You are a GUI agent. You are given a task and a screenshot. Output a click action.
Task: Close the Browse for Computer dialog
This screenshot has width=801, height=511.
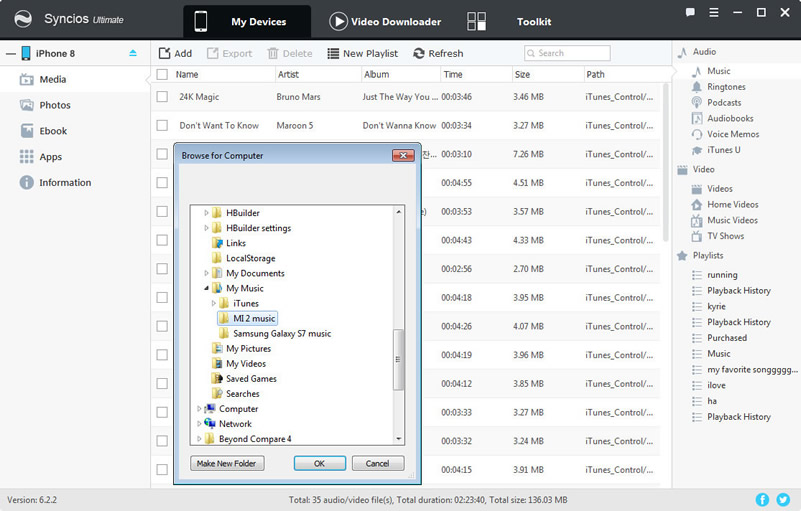click(403, 155)
